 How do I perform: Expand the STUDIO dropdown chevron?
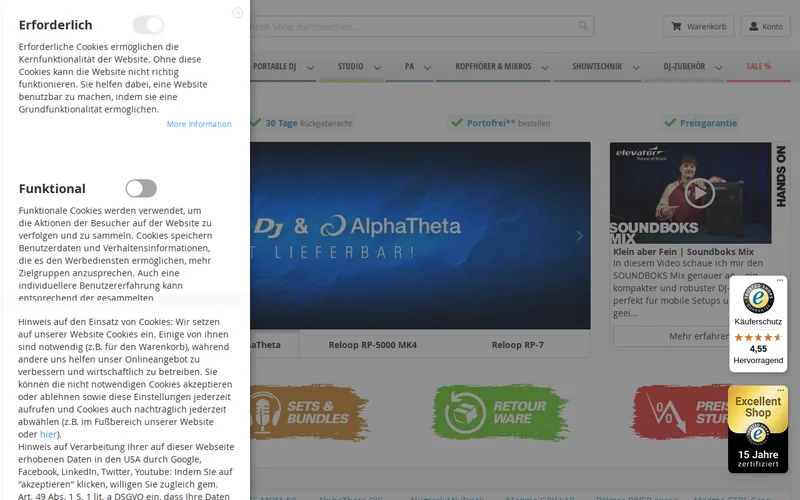pyautogui.click(x=377, y=67)
